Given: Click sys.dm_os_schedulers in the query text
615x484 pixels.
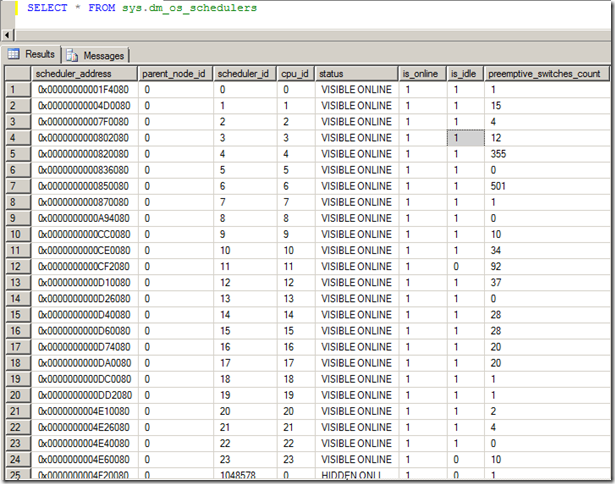Looking at the screenshot, I should (x=189, y=8).
